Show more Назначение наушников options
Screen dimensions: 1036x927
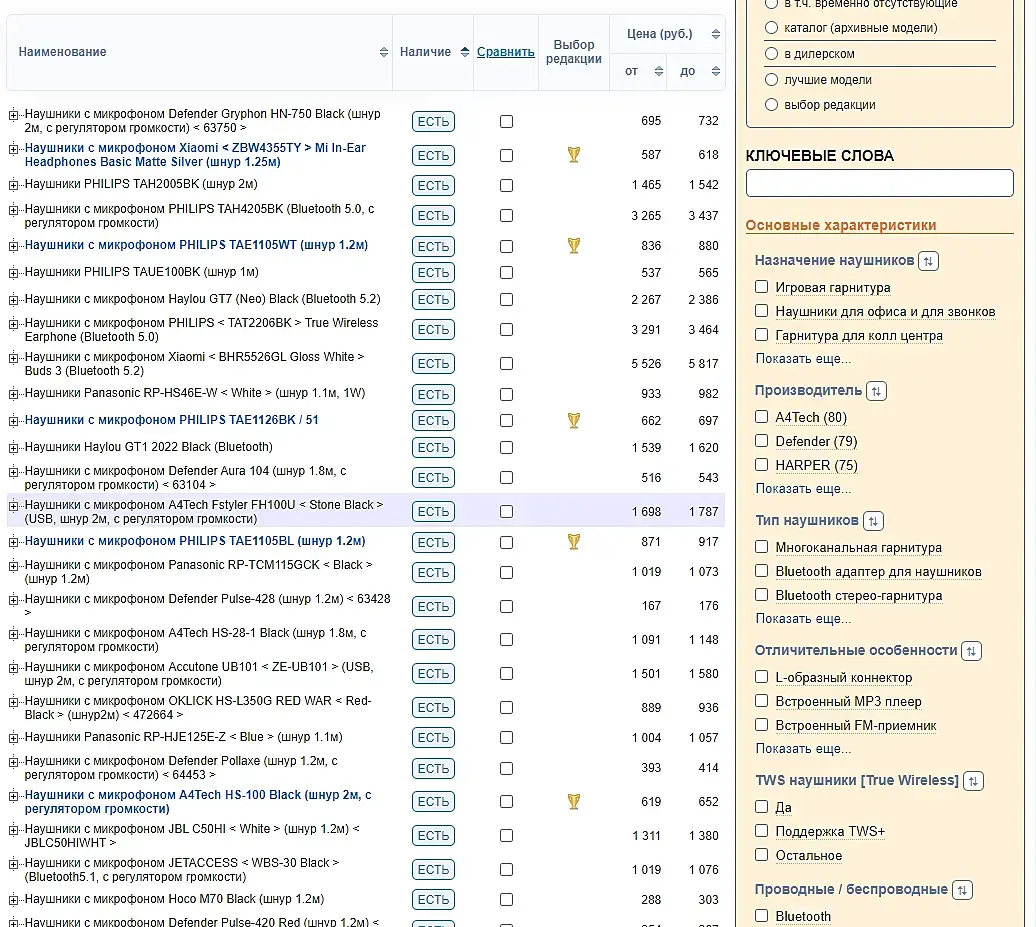pos(803,359)
